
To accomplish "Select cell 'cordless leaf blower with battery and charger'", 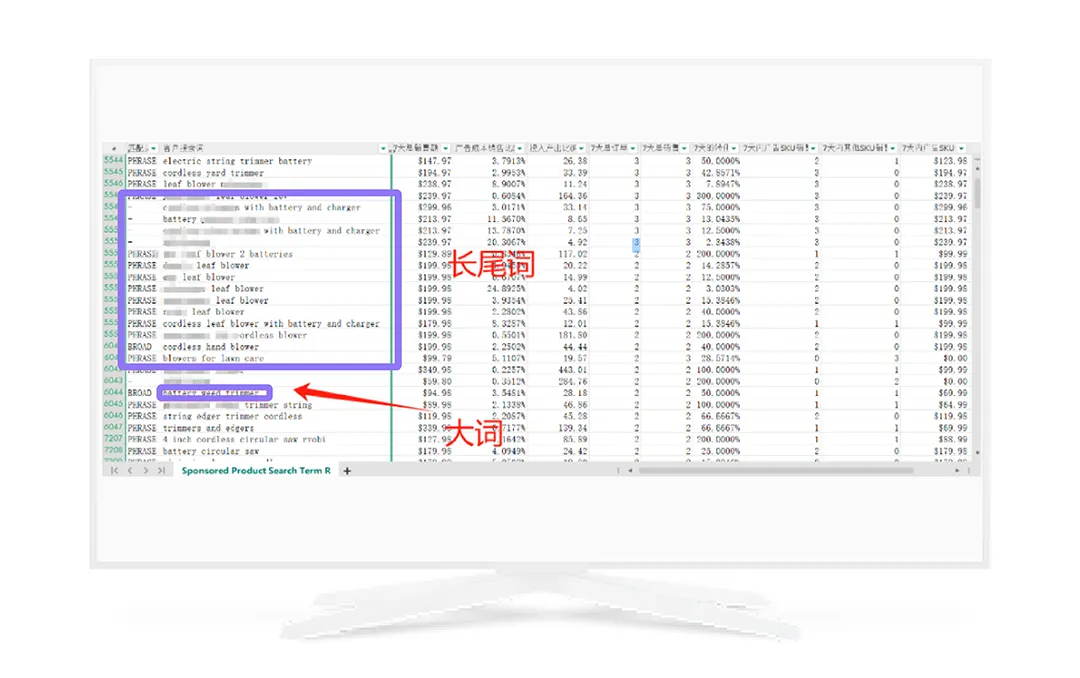I will click(271, 324).
